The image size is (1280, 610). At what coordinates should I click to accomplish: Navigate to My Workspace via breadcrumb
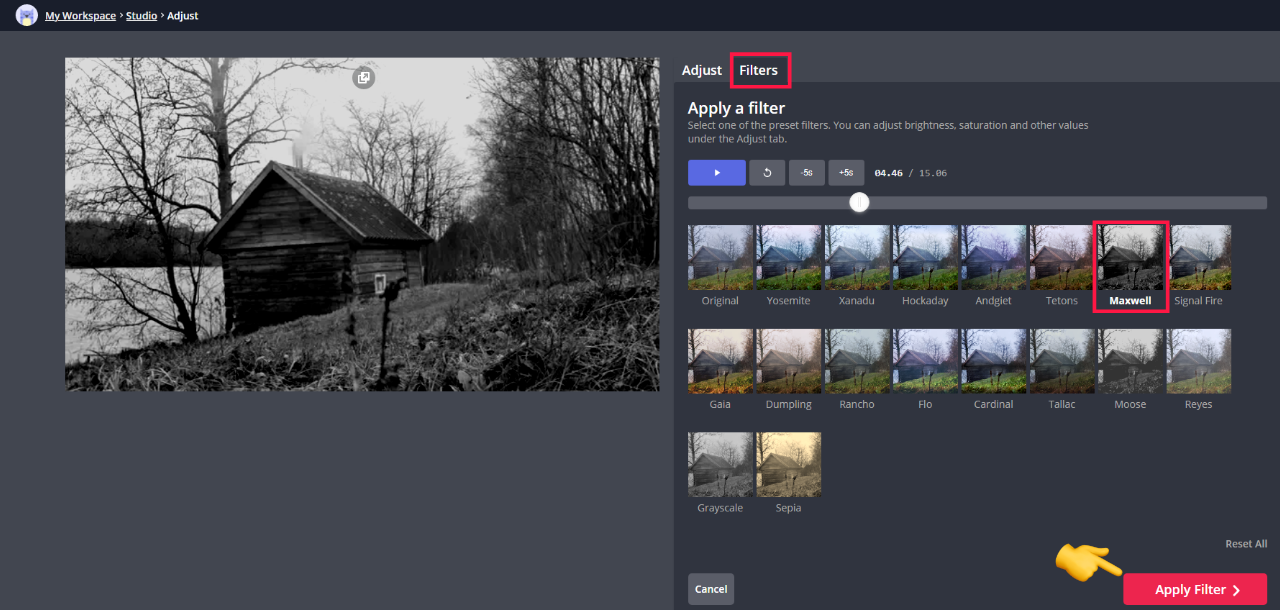[80, 15]
